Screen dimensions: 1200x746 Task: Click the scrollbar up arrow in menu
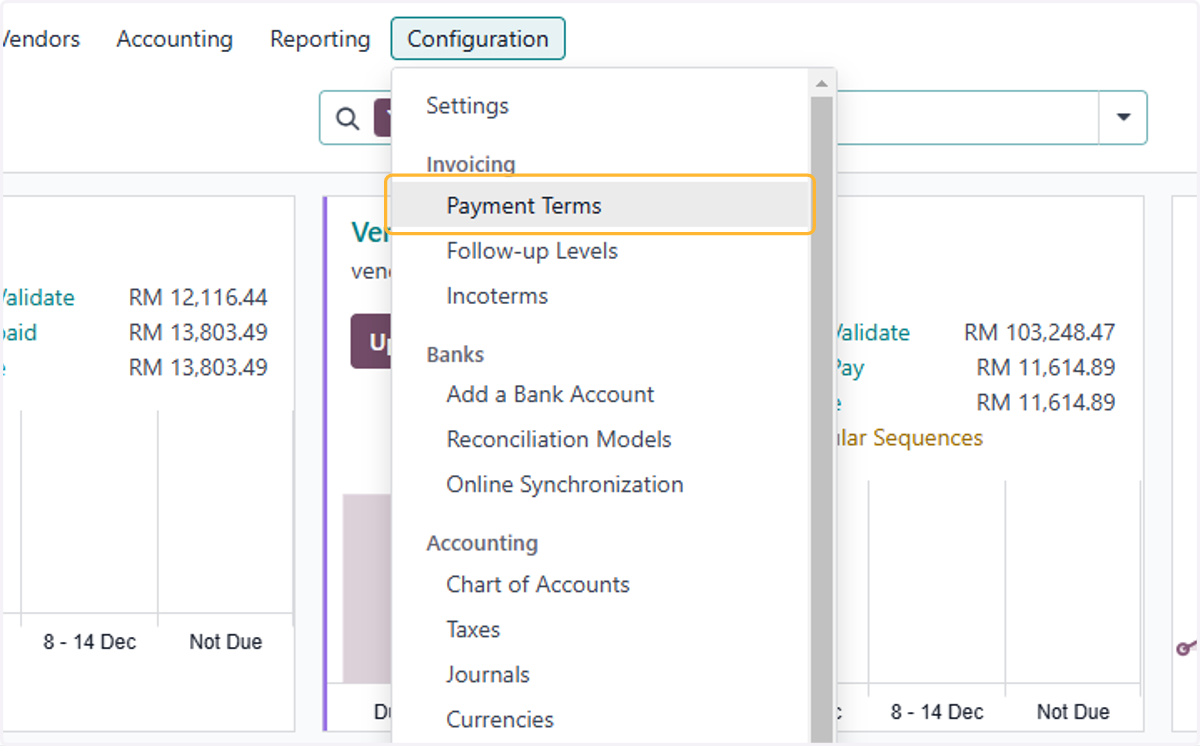[x=821, y=84]
